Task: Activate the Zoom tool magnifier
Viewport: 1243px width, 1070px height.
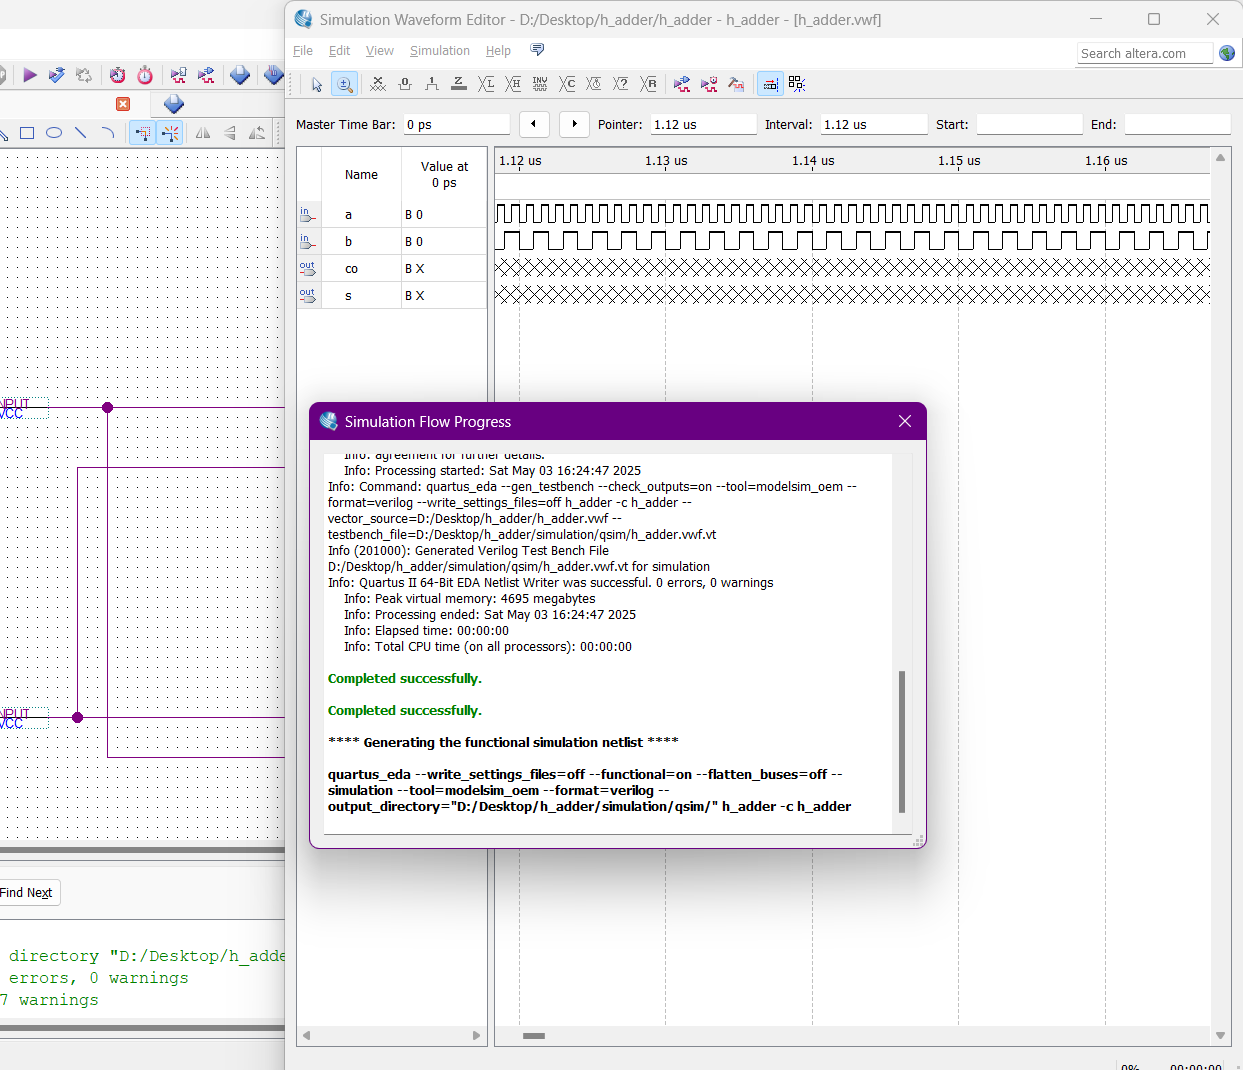Action: coord(344,85)
